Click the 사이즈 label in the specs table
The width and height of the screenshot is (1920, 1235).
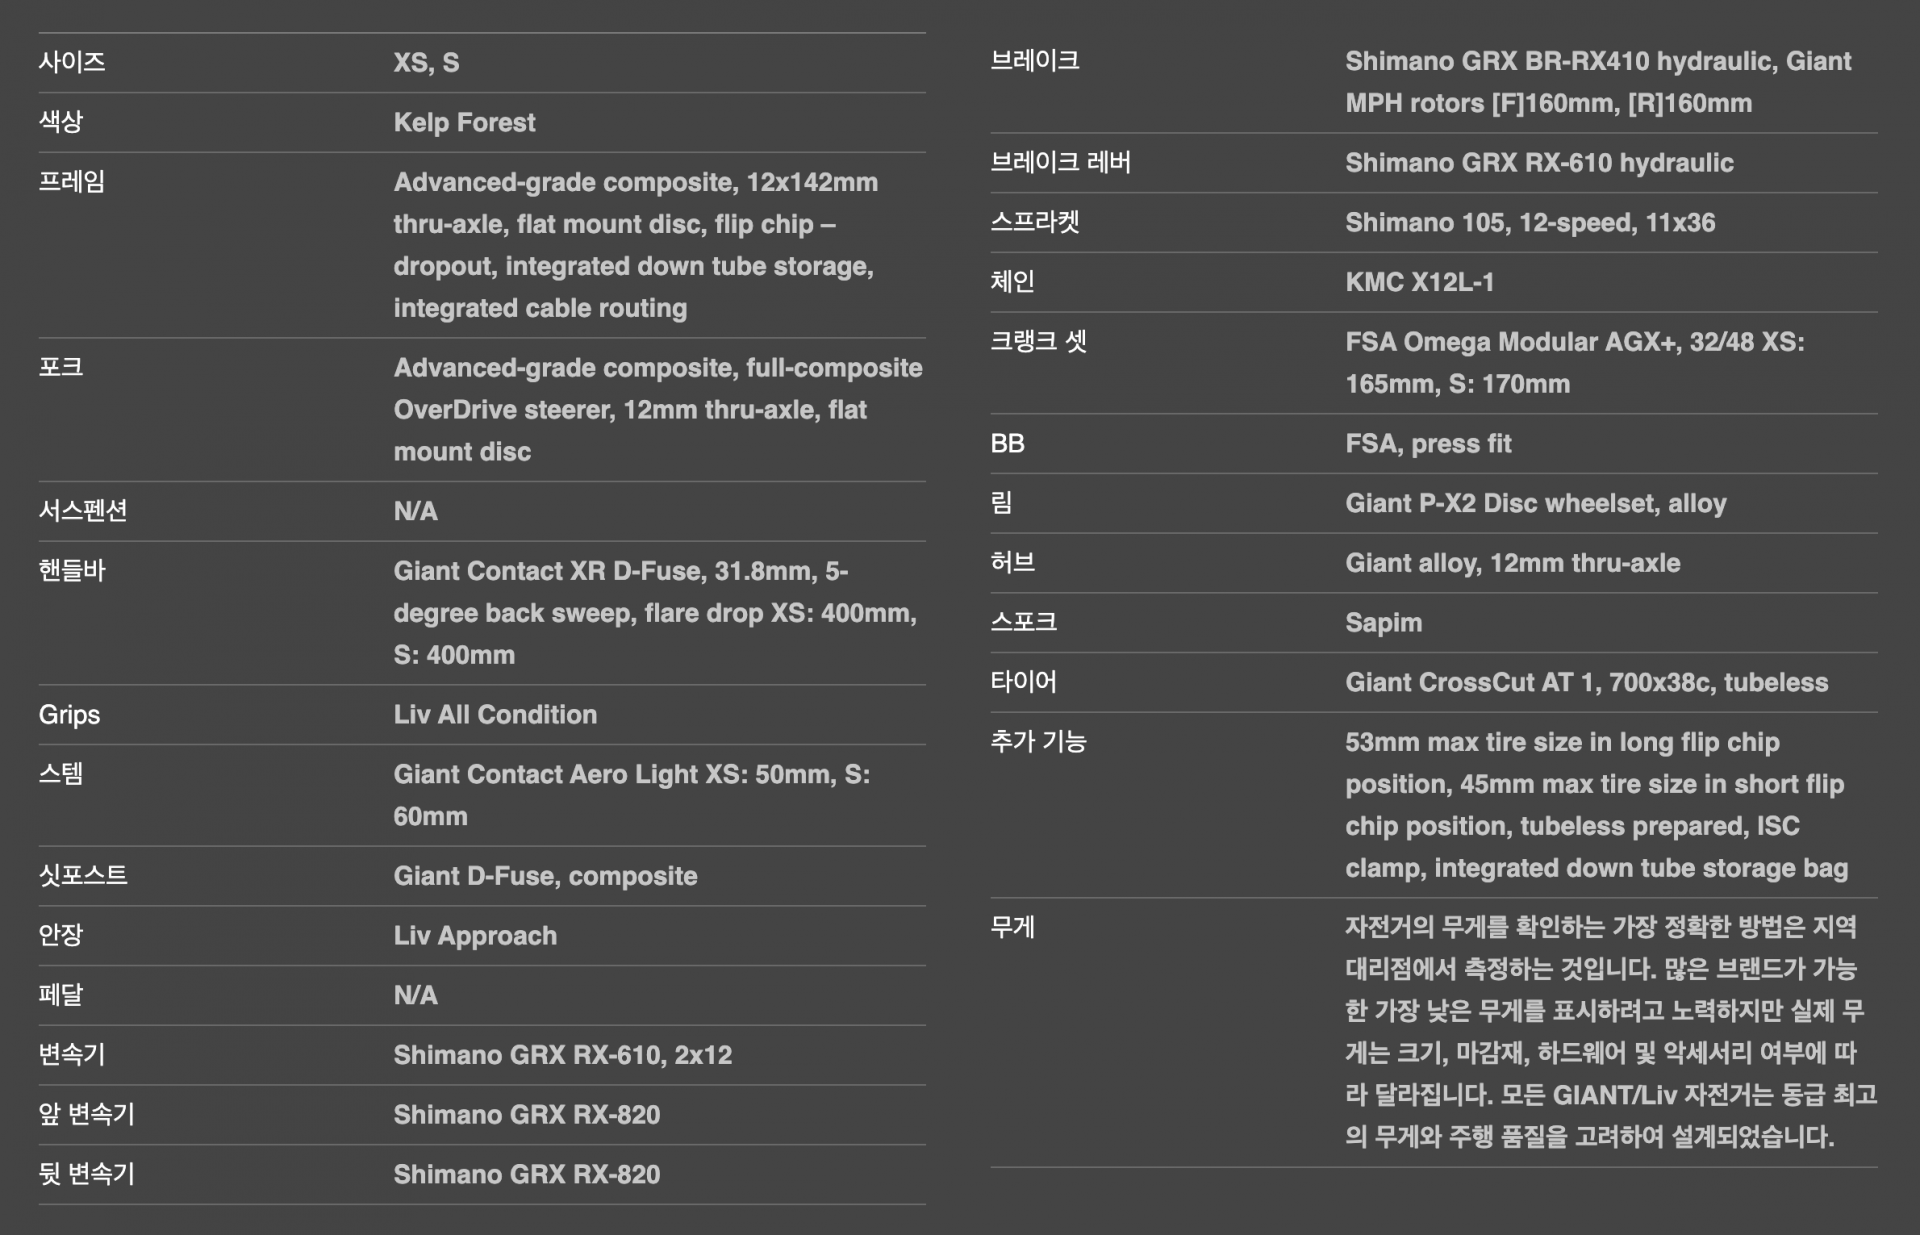[72, 62]
